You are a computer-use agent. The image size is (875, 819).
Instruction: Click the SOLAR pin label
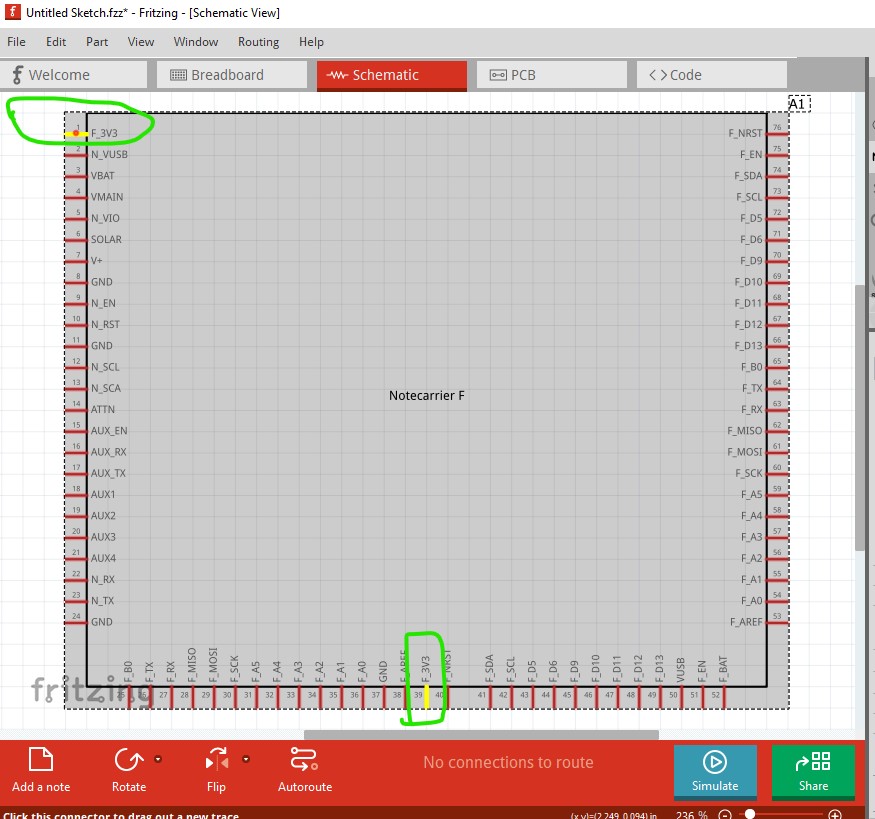pos(106,239)
